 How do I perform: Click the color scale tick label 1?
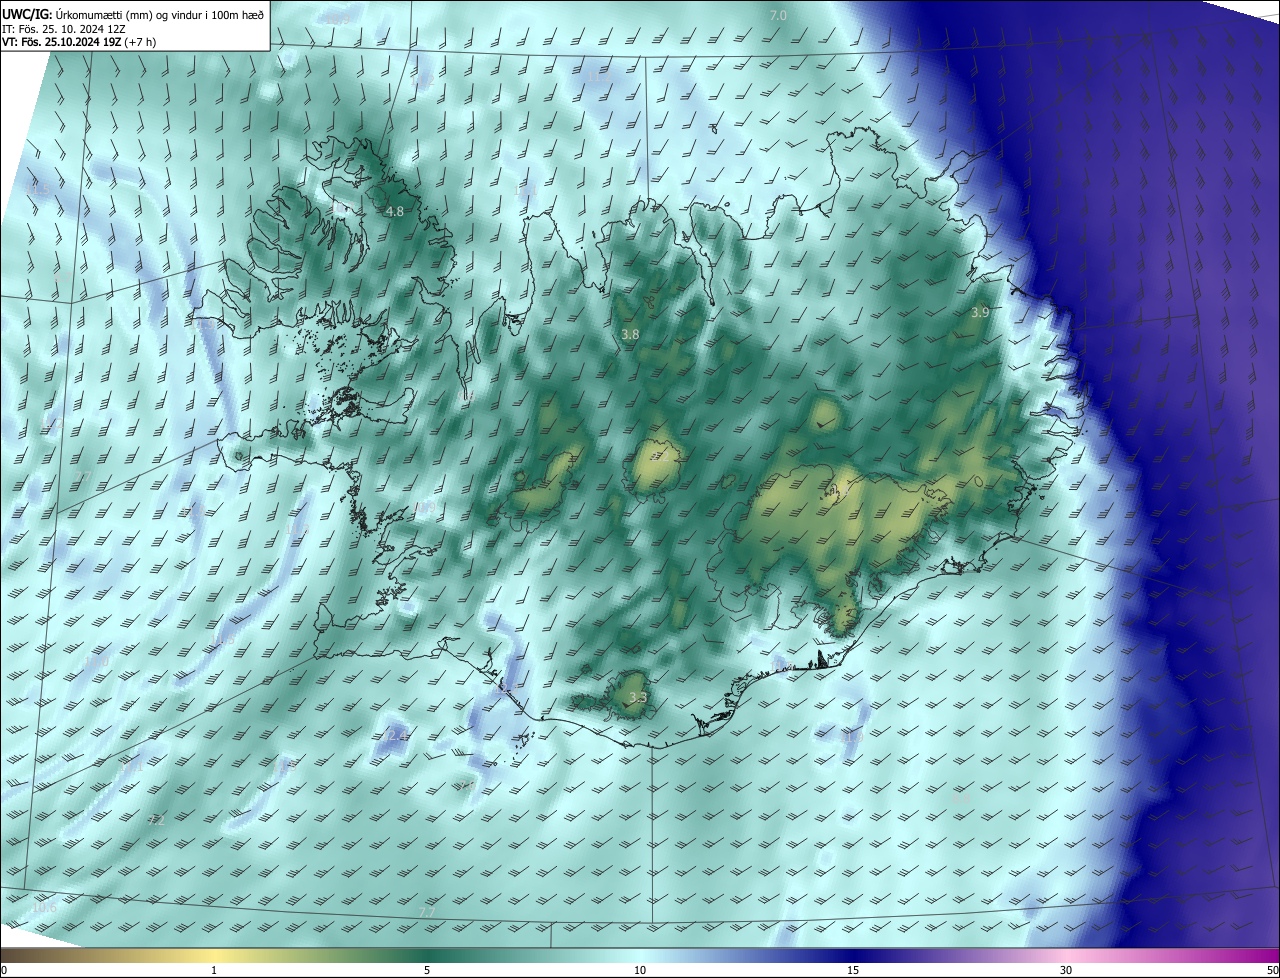[214, 970]
